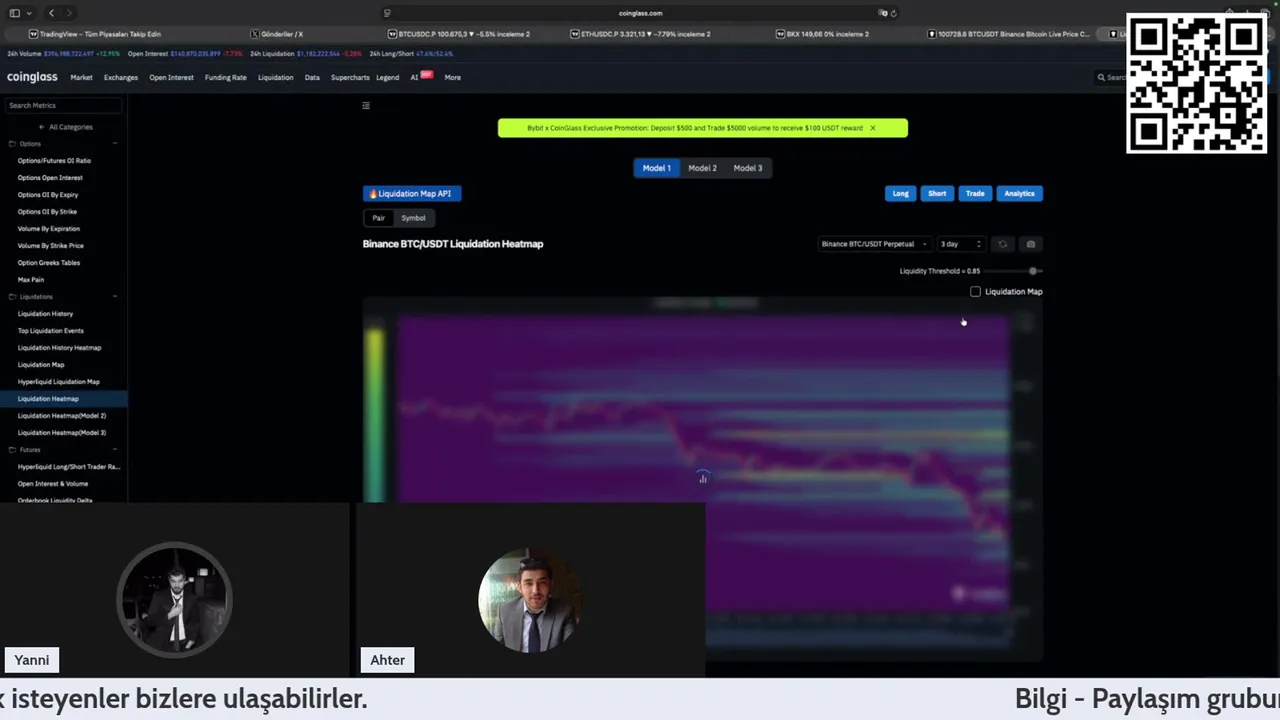Open Liquidation Heatmap(Model 2) in sidebar
The height and width of the screenshot is (720, 1280).
(x=61, y=416)
